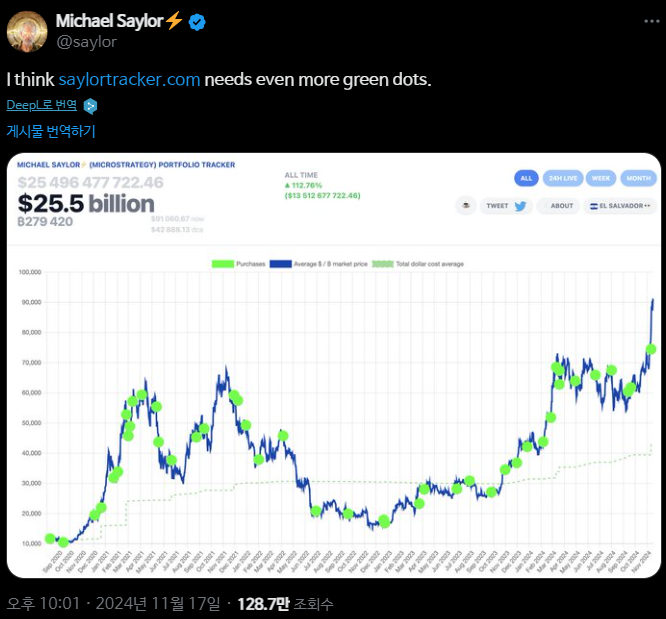The height and width of the screenshot is (619, 666).
Task: Open the saylortracker.com link
Action: point(129,79)
